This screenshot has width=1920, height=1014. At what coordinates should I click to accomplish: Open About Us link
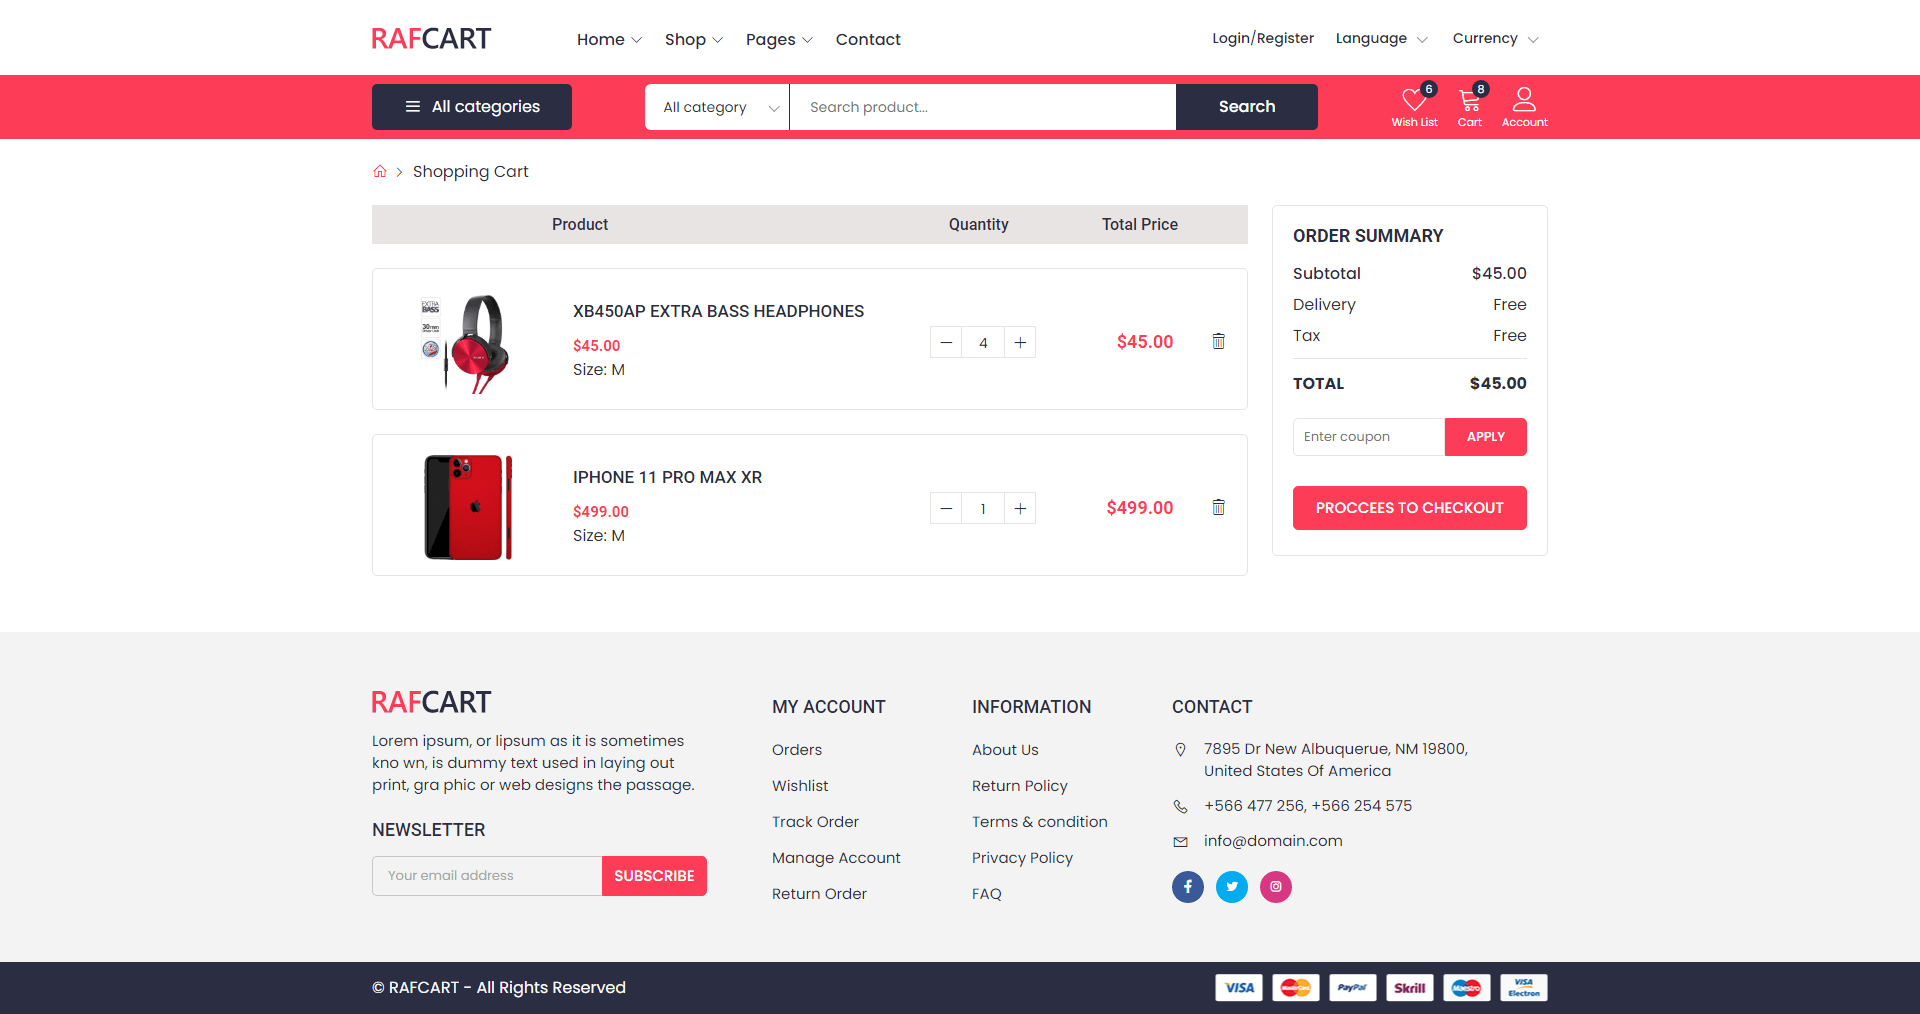coord(1005,750)
